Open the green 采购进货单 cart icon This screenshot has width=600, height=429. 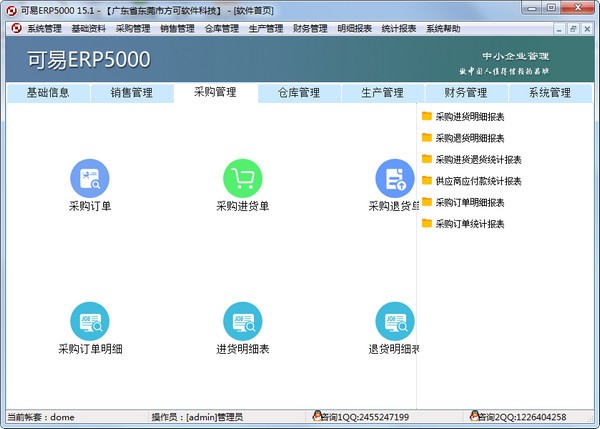[x=243, y=178]
